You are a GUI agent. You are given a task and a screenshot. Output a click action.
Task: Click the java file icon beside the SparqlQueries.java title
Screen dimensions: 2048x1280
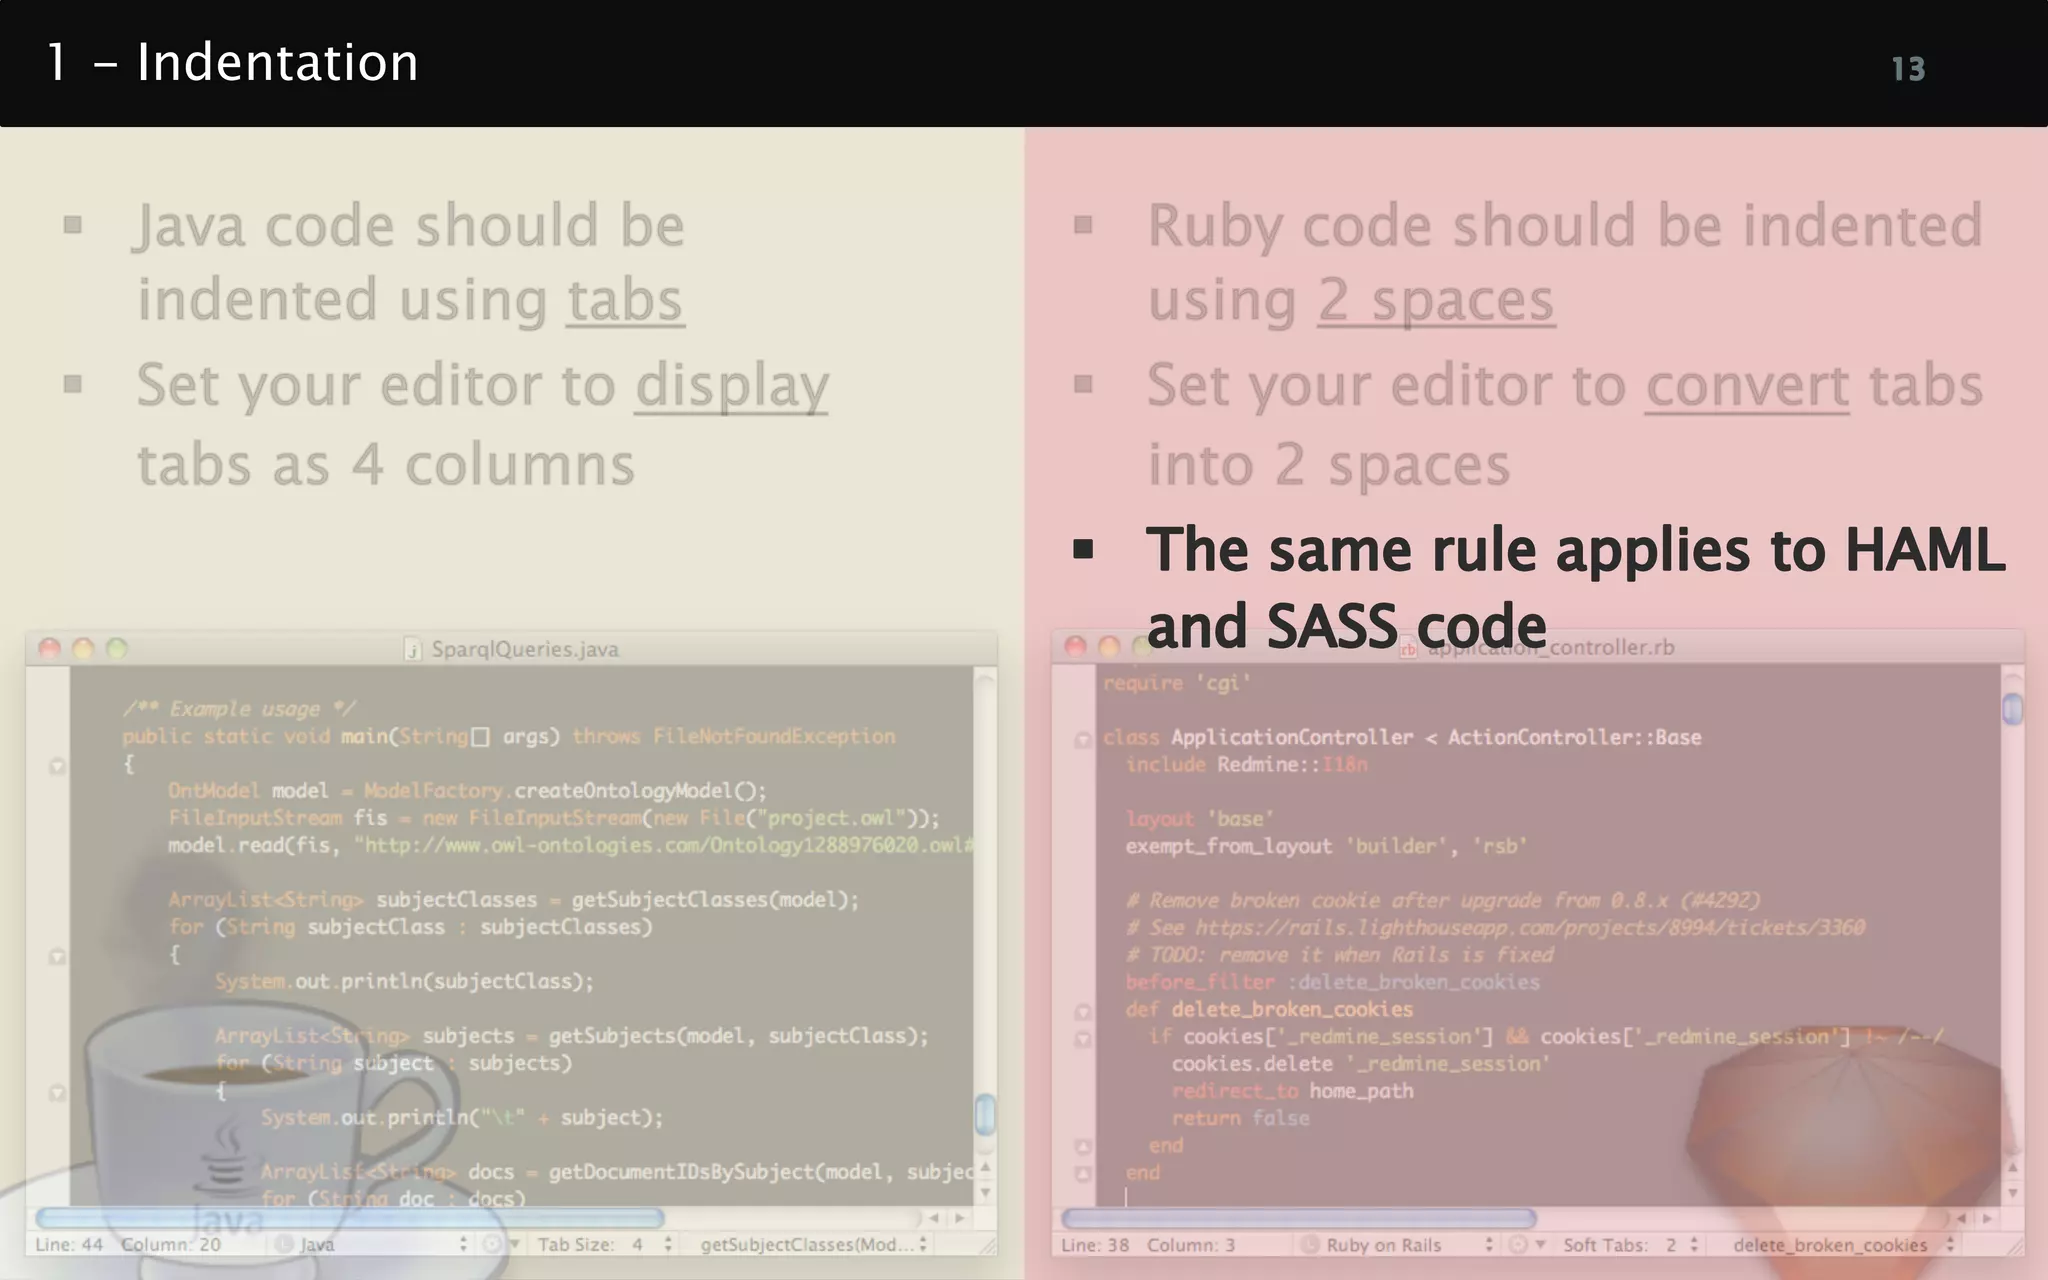click(x=412, y=649)
